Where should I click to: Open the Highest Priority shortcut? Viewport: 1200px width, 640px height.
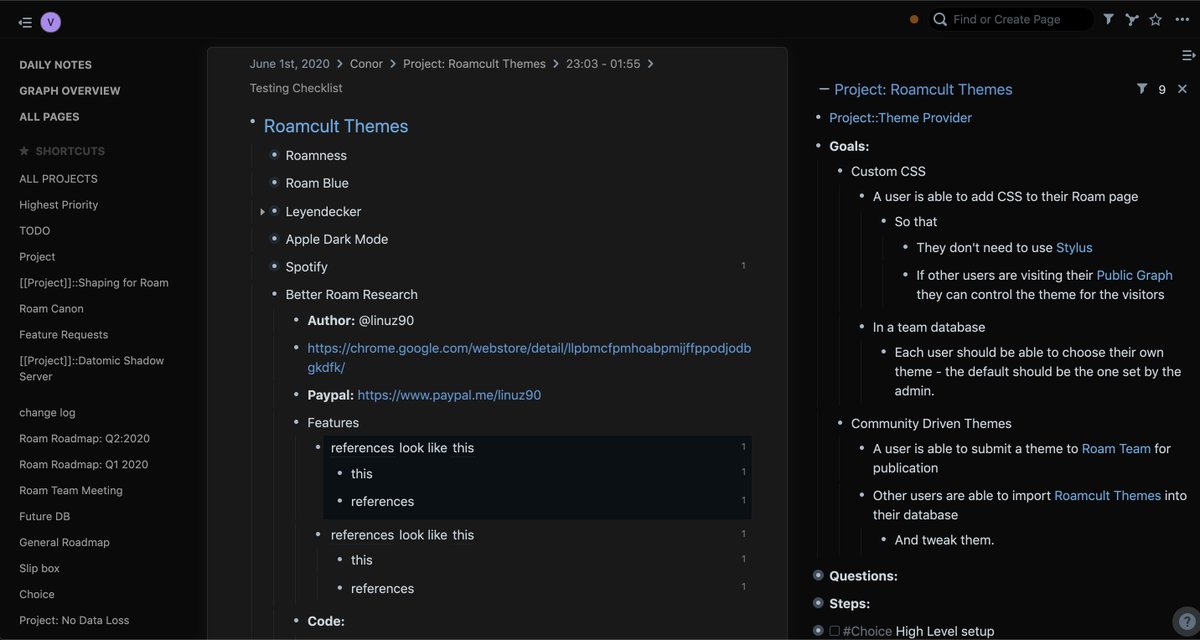59,205
